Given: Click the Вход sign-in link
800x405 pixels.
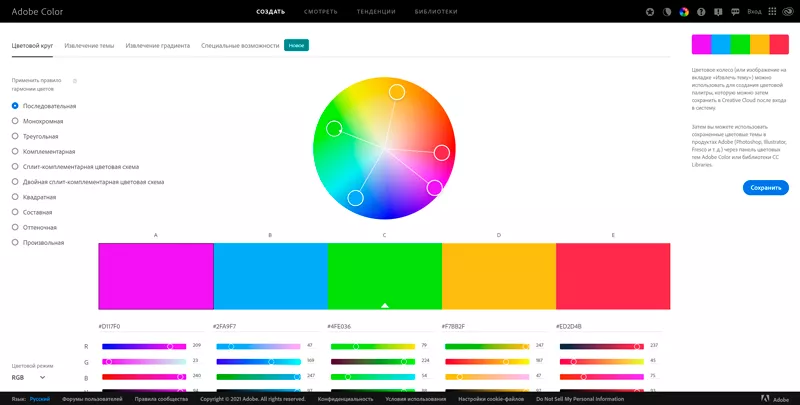Looking at the screenshot, I should click(754, 12).
